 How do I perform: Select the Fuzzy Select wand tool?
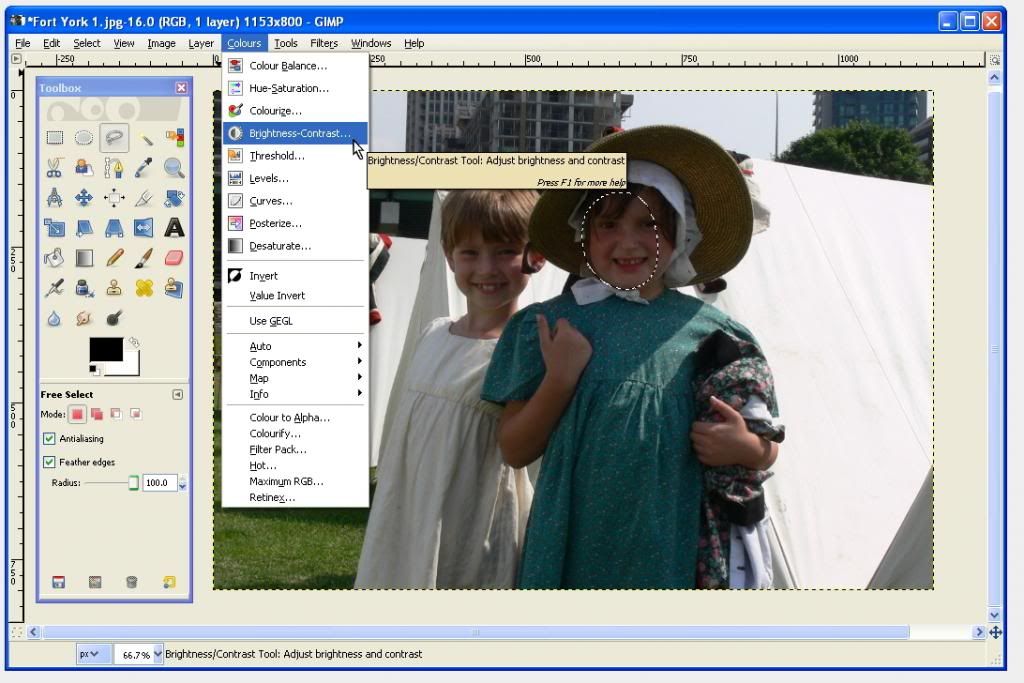point(144,138)
